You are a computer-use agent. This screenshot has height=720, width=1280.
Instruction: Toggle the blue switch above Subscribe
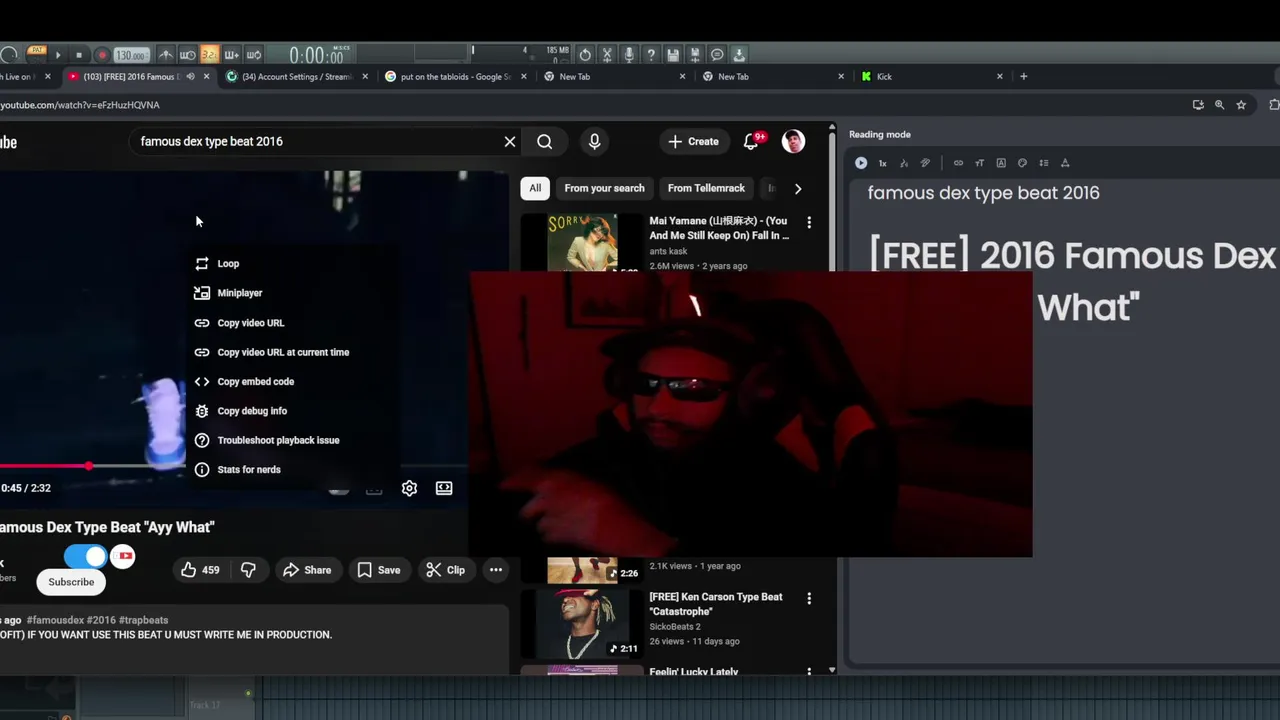pyautogui.click(x=86, y=556)
